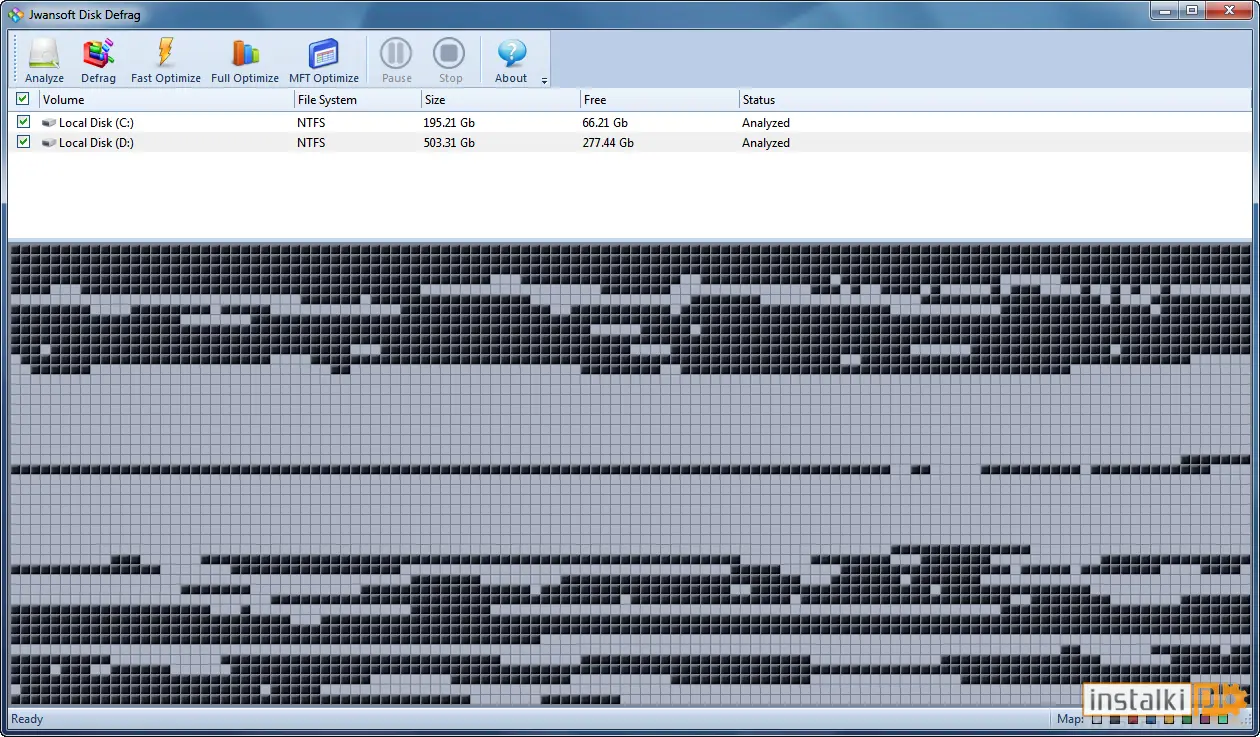Click the light green map legend swatch

pyautogui.click(x=1223, y=719)
